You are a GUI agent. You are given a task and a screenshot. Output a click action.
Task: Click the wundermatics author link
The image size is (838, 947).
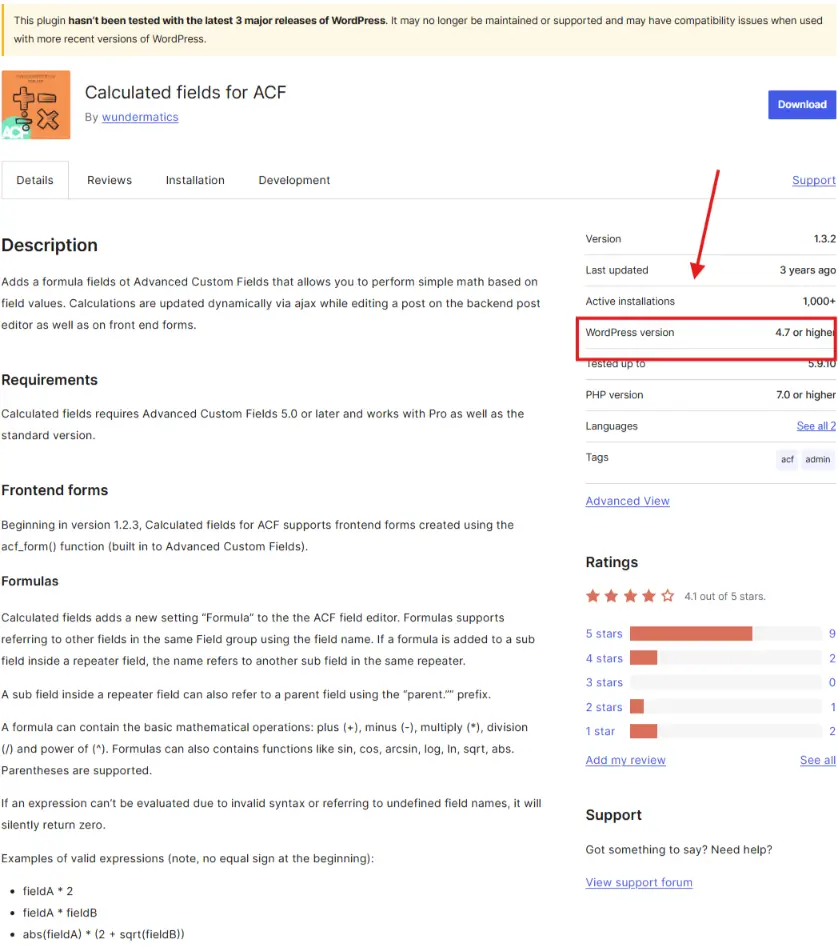click(139, 117)
